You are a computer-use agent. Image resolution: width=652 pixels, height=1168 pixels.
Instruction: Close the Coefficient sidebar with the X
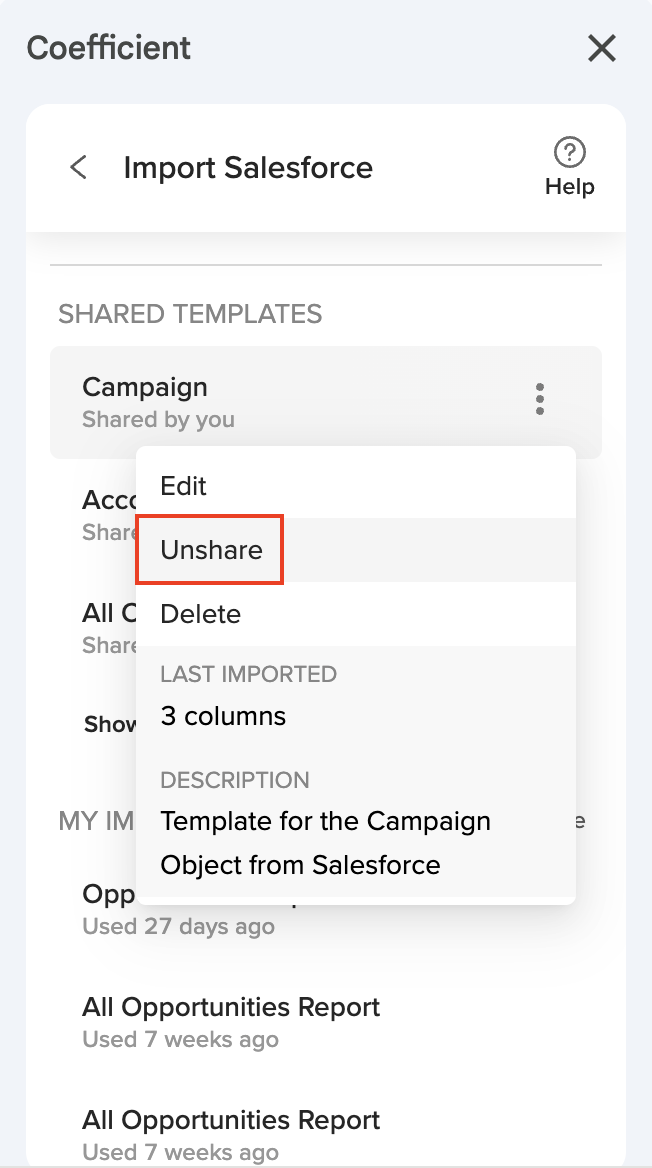pos(602,48)
